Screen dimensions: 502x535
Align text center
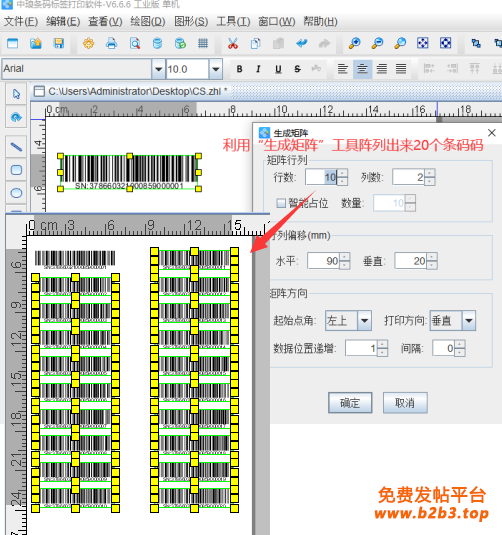362,69
